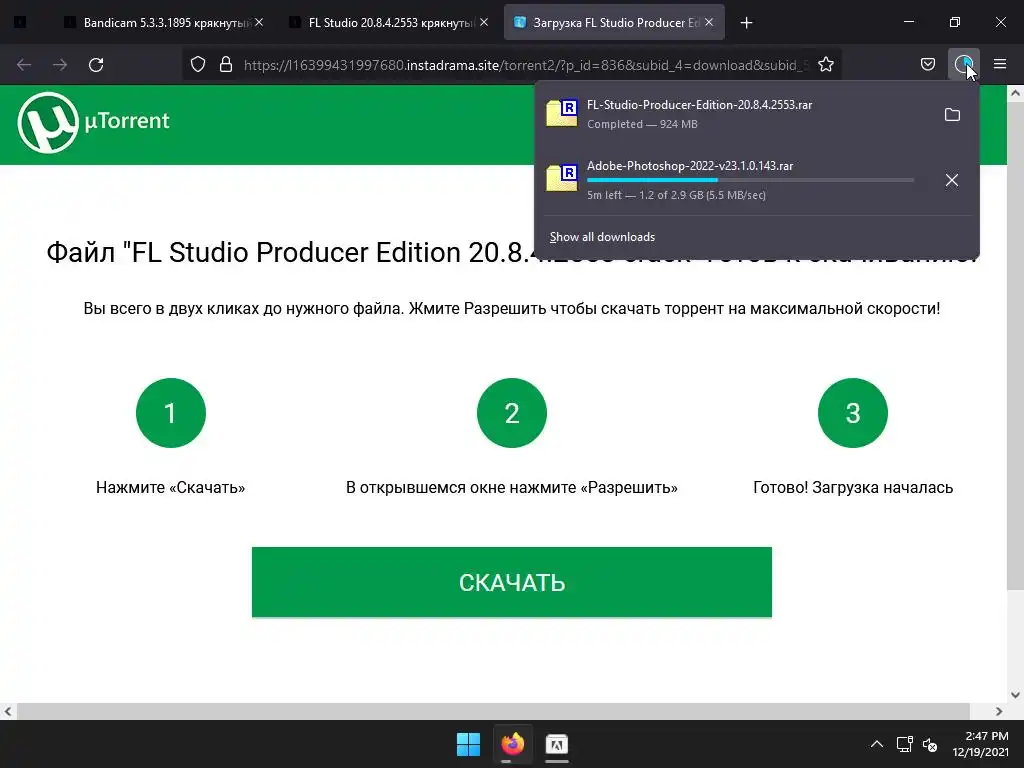Screen dimensions: 1024x768
Task: Click Готово! Загрузка началась text
Action: tap(853, 488)
